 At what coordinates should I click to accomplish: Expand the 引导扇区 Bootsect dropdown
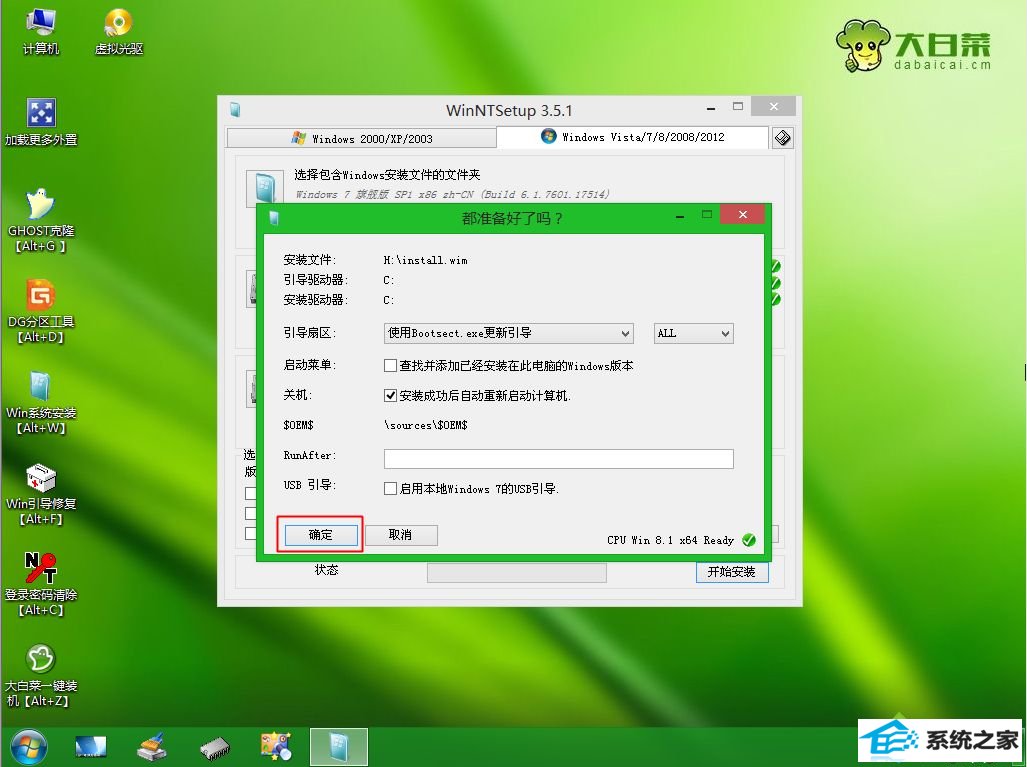508,333
